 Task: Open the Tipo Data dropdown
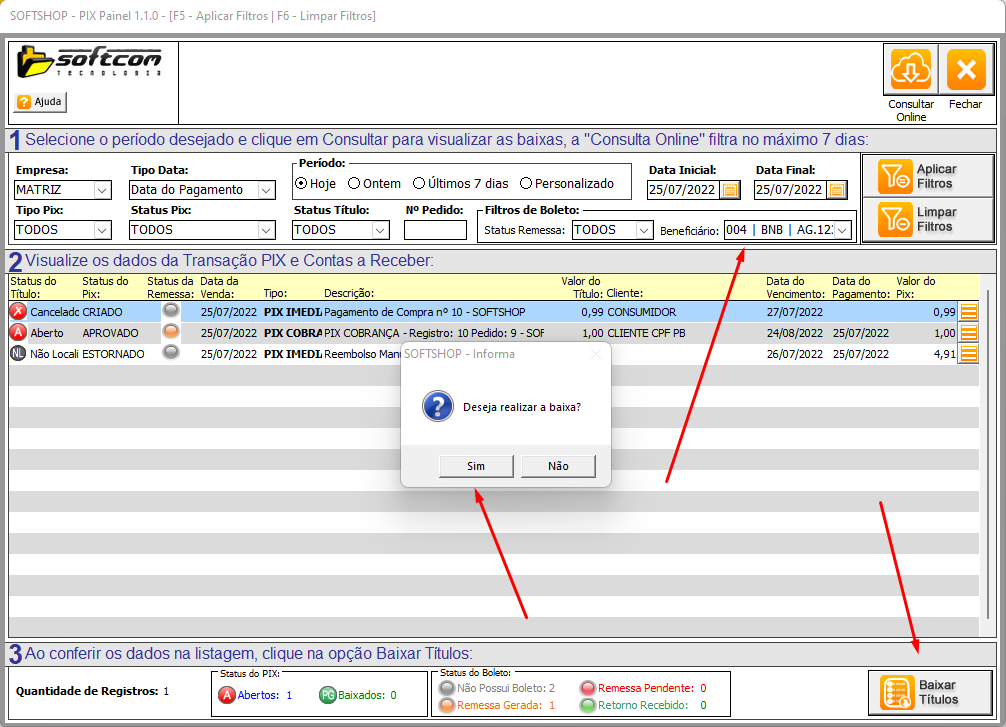[265, 190]
